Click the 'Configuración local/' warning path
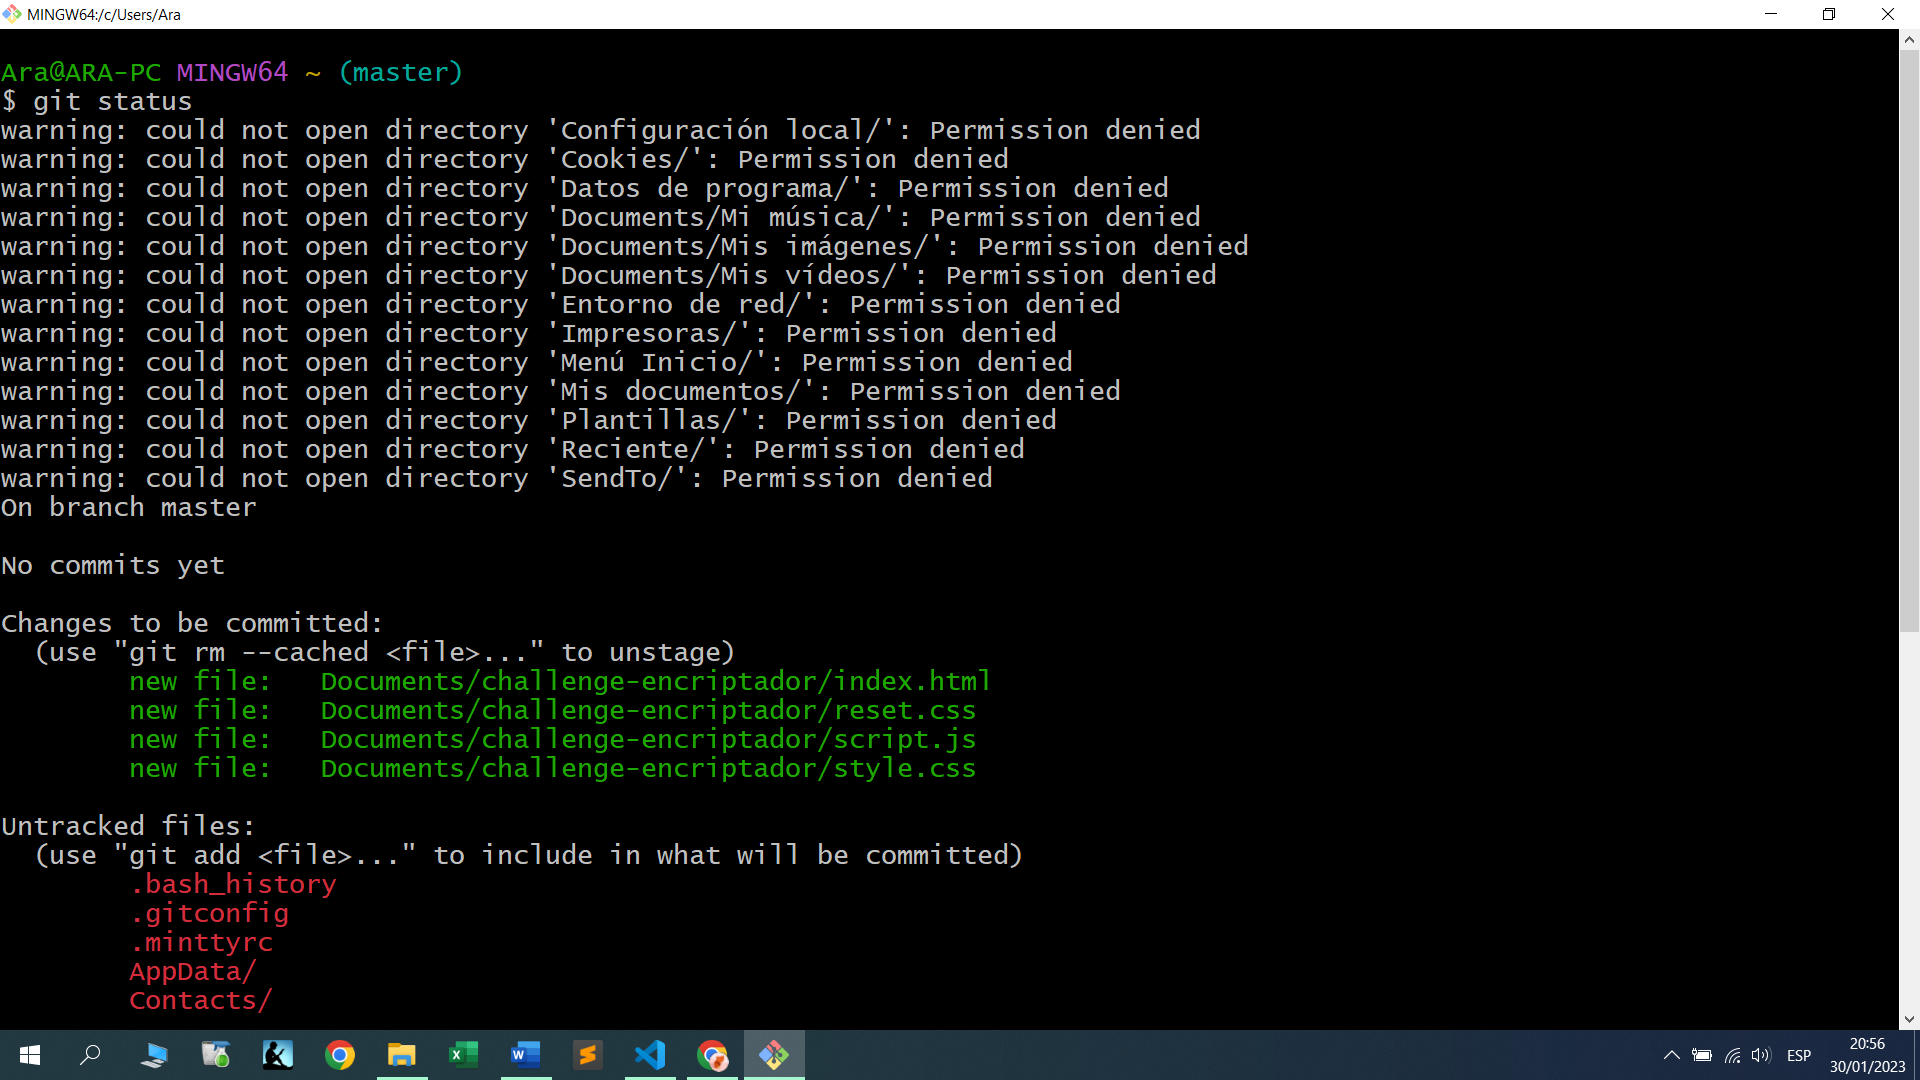Screen dimensions: 1920x1080 click(720, 130)
